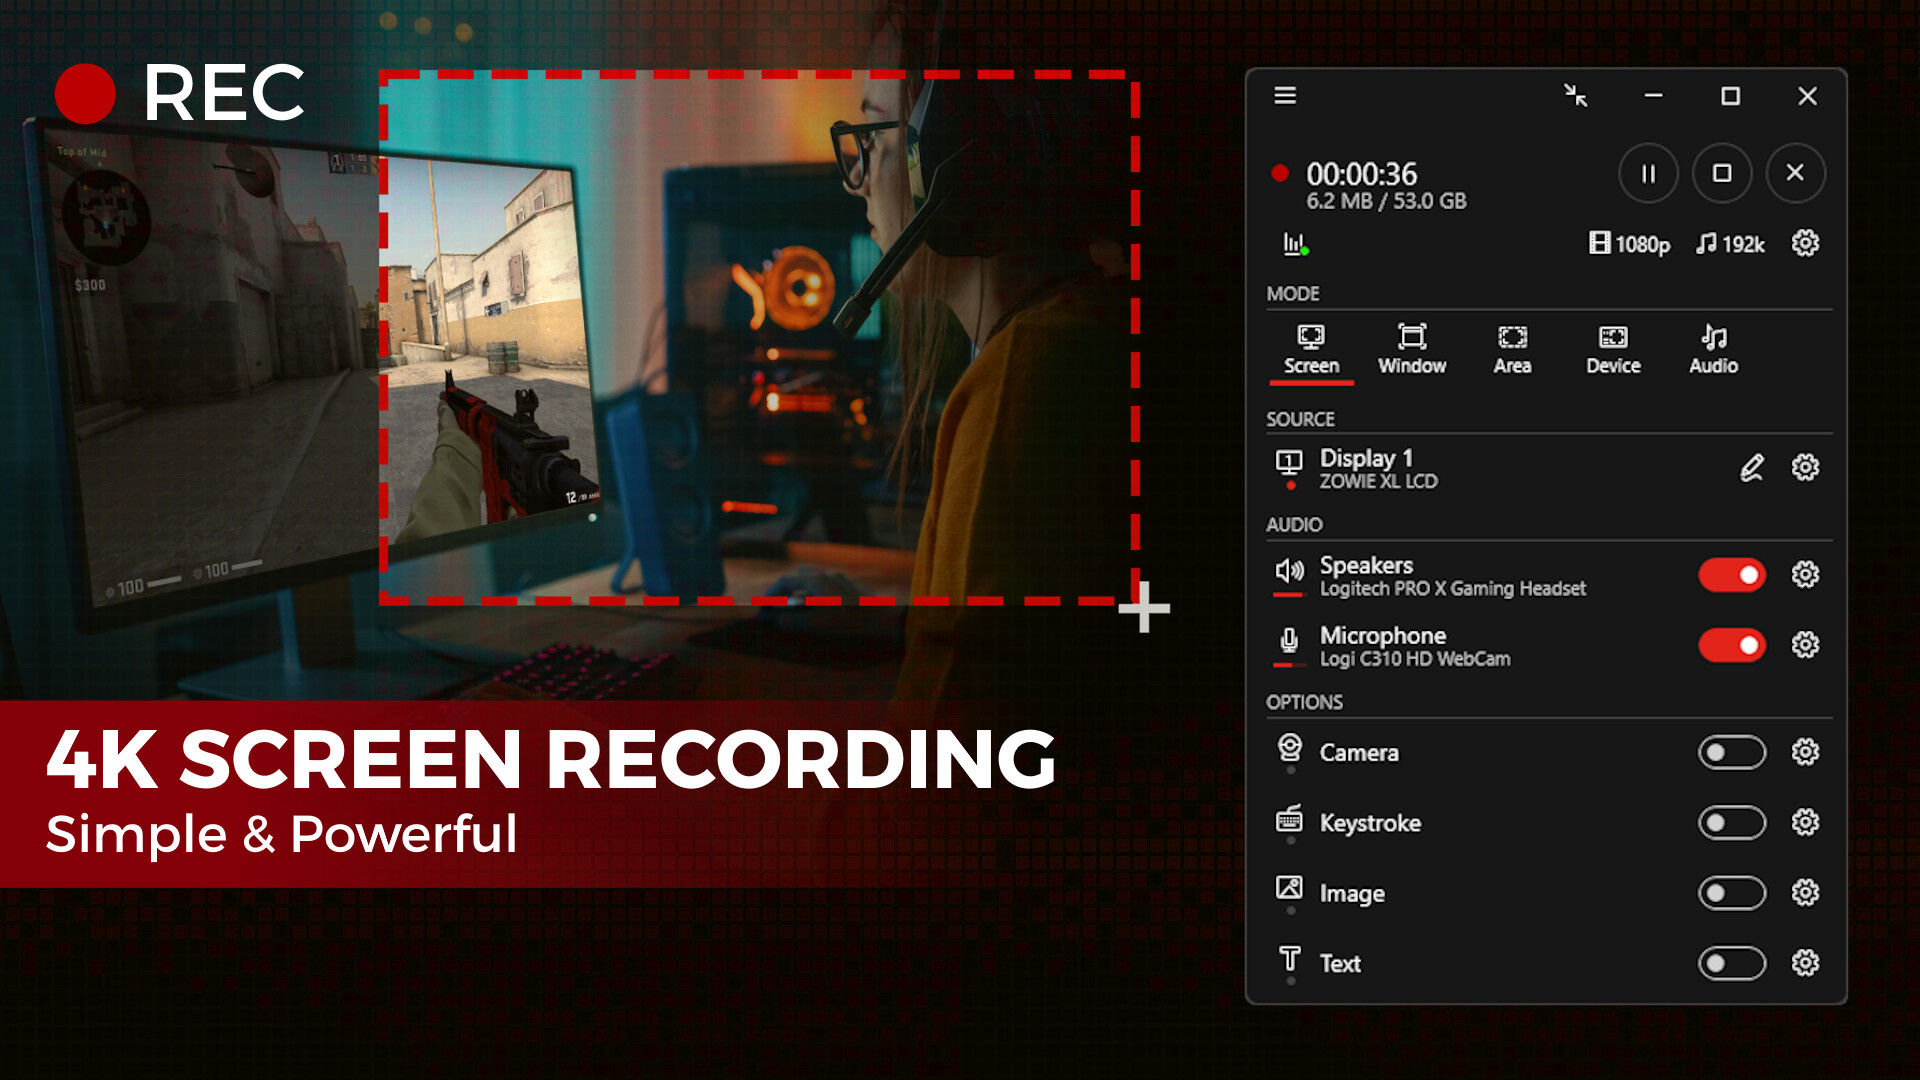This screenshot has width=1920, height=1080.
Task: Open the main settings gear near 192k
Action: [1805, 243]
